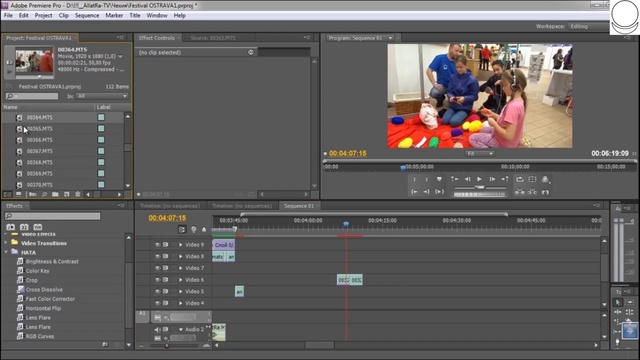This screenshot has height=360, width=640.
Task: Toggle Video 7 track visibility eye
Action: click(158, 268)
